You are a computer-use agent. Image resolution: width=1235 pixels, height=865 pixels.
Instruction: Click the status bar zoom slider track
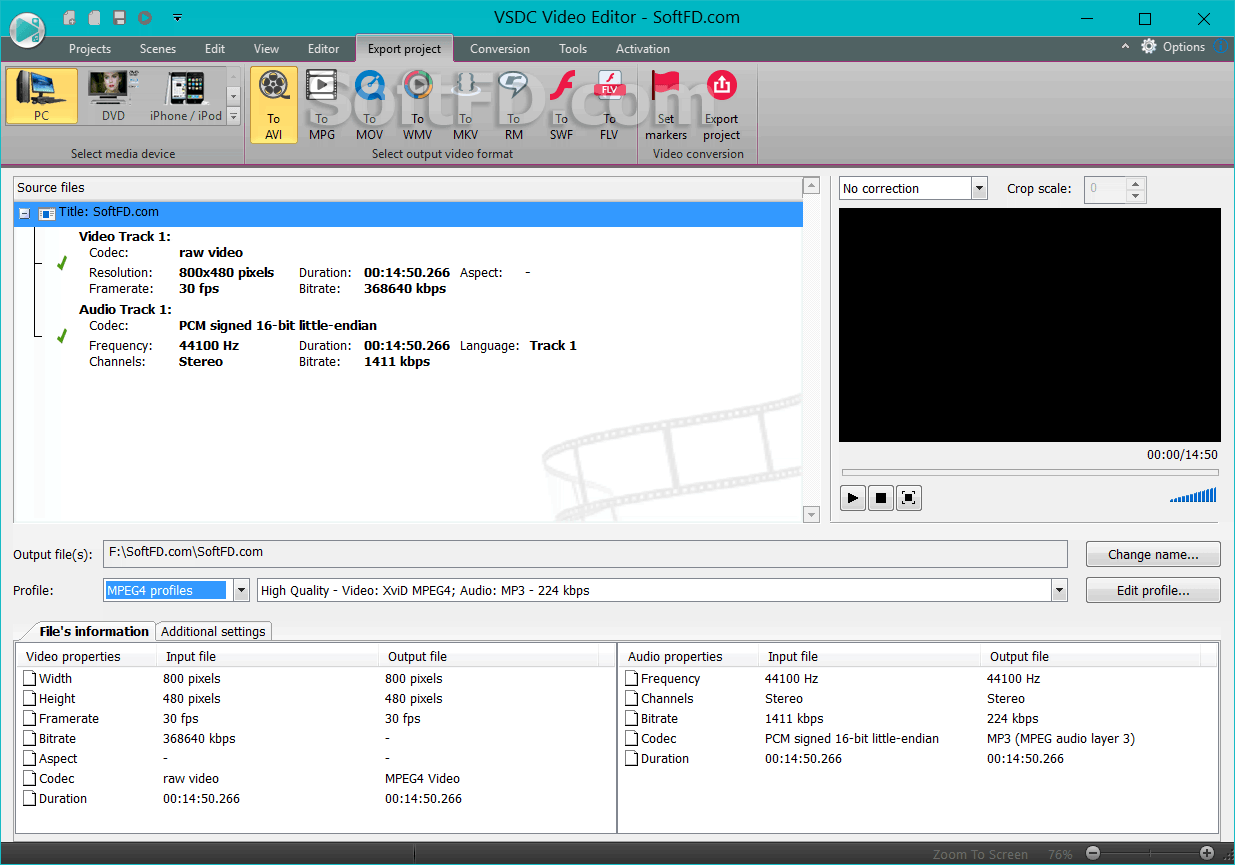tap(1150, 853)
